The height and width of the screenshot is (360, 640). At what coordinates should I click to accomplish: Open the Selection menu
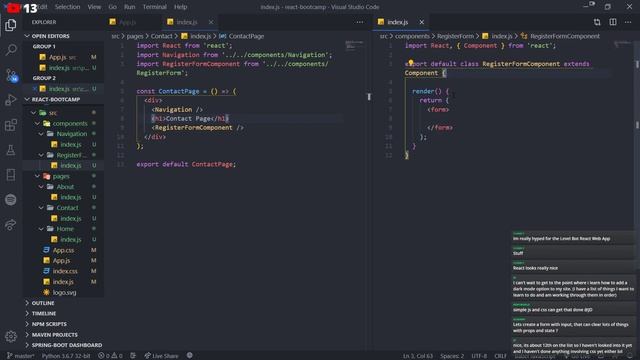pos(67,7)
